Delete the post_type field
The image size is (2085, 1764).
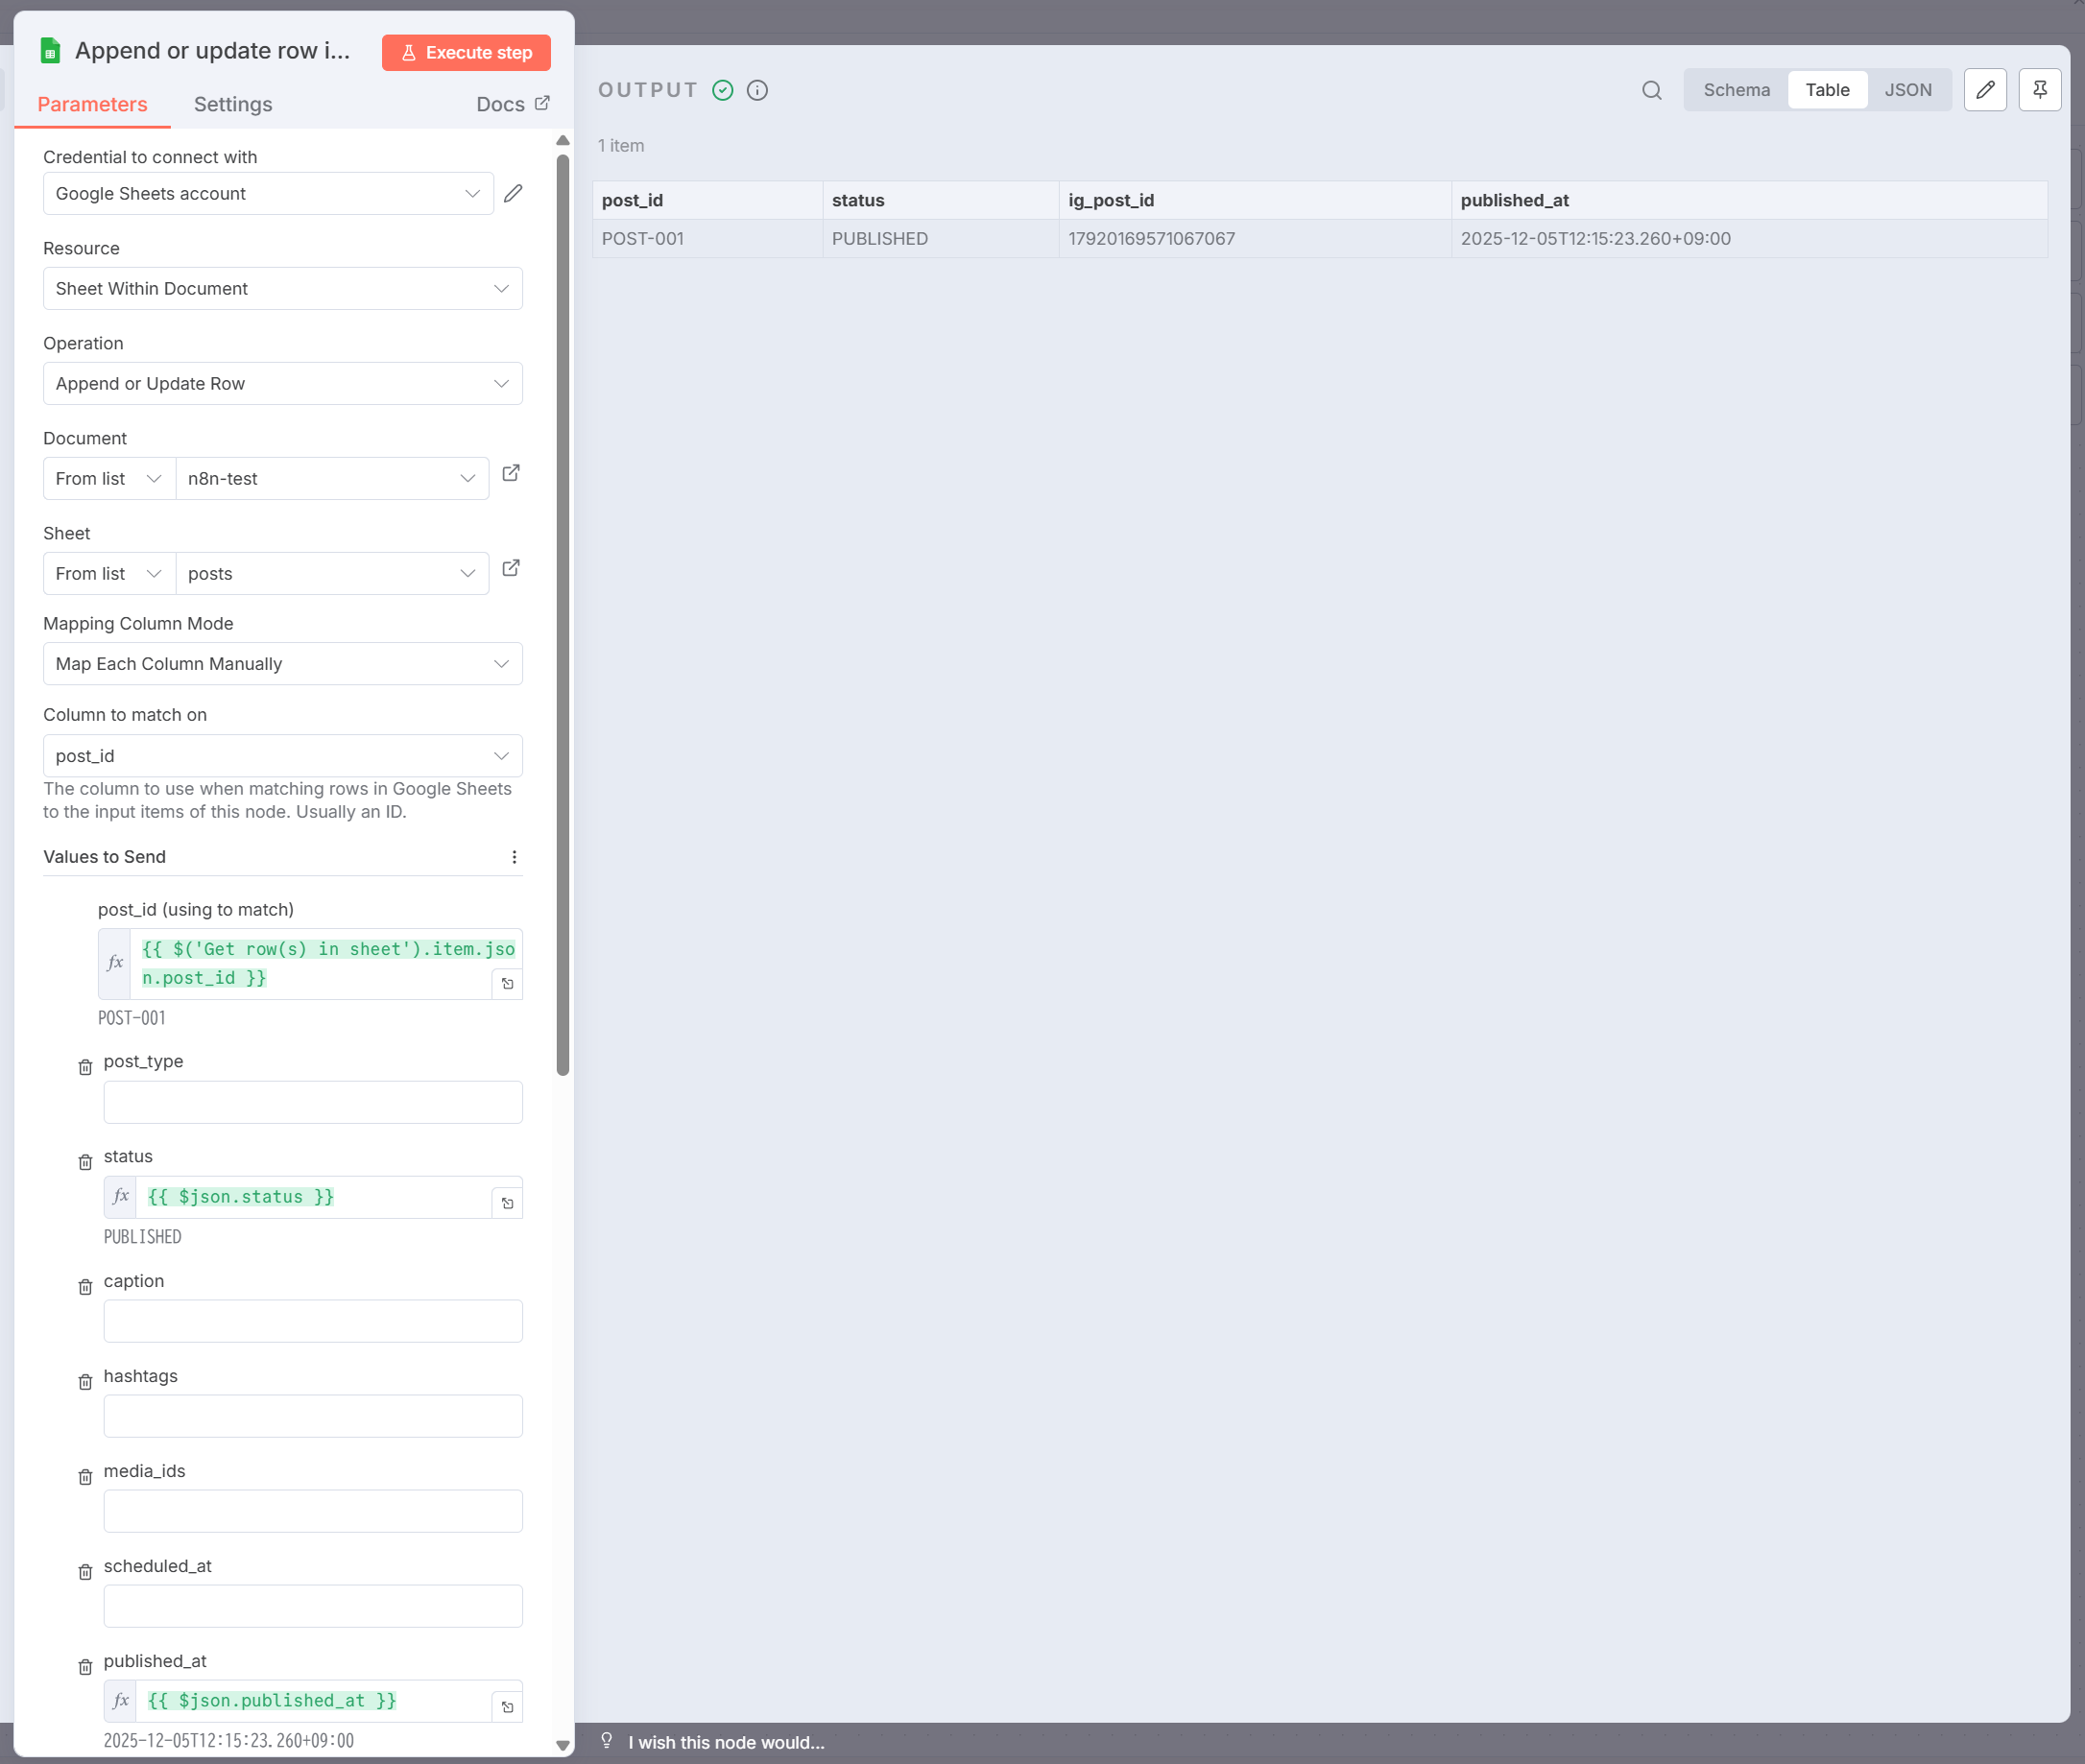[x=85, y=1067]
